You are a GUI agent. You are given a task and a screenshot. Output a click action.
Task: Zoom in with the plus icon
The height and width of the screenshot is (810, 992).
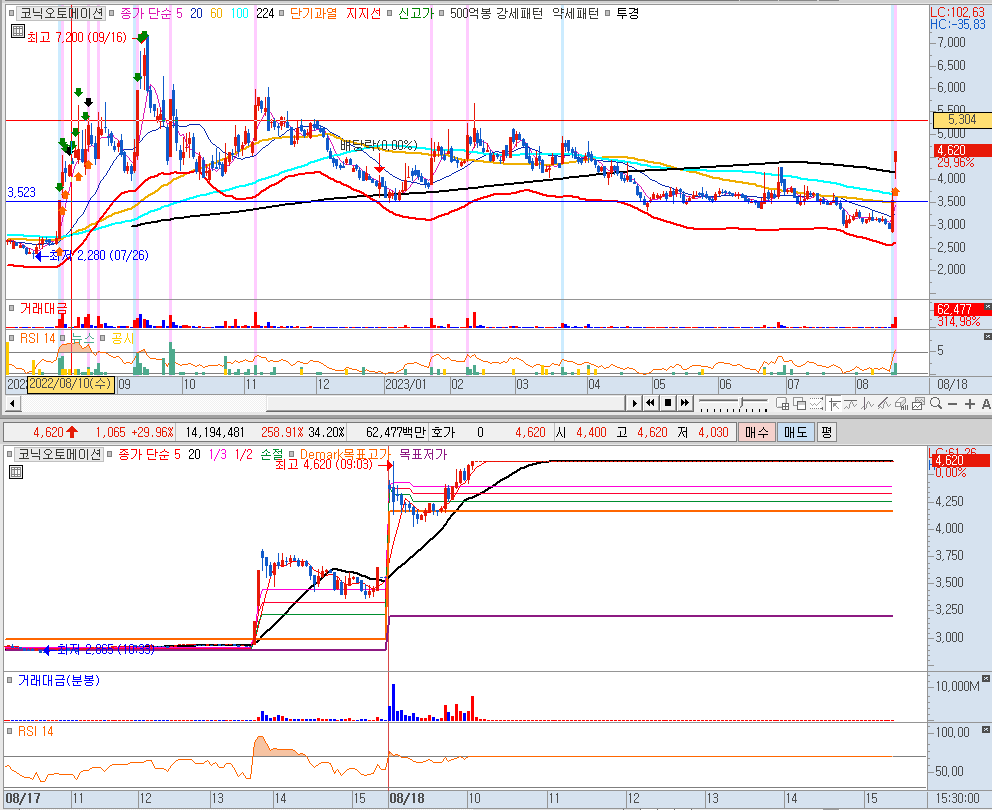click(970, 404)
